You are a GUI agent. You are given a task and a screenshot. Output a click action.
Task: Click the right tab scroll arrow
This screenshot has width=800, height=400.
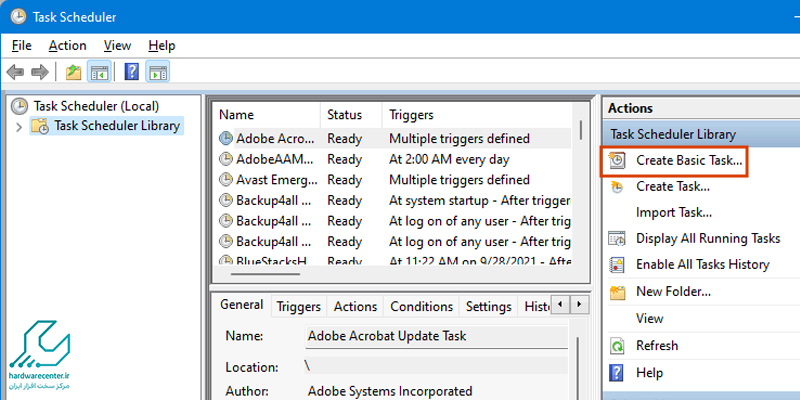pyautogui.click(x=579, y=305)
